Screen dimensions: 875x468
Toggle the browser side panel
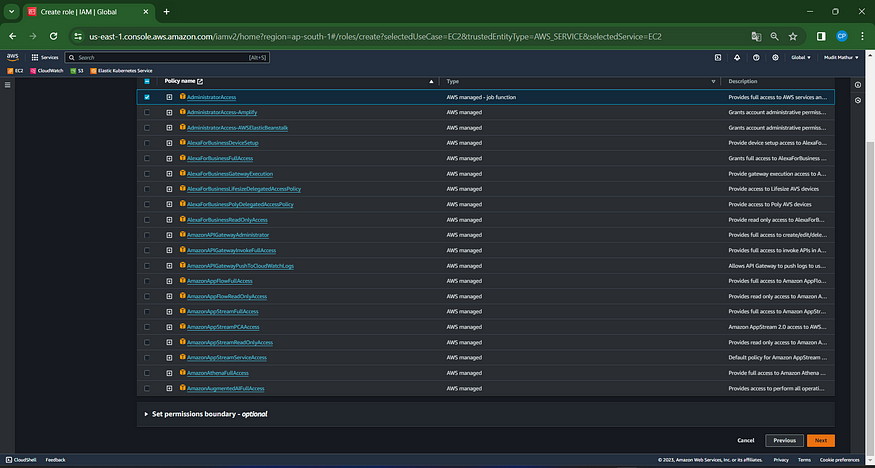point(821,36)
